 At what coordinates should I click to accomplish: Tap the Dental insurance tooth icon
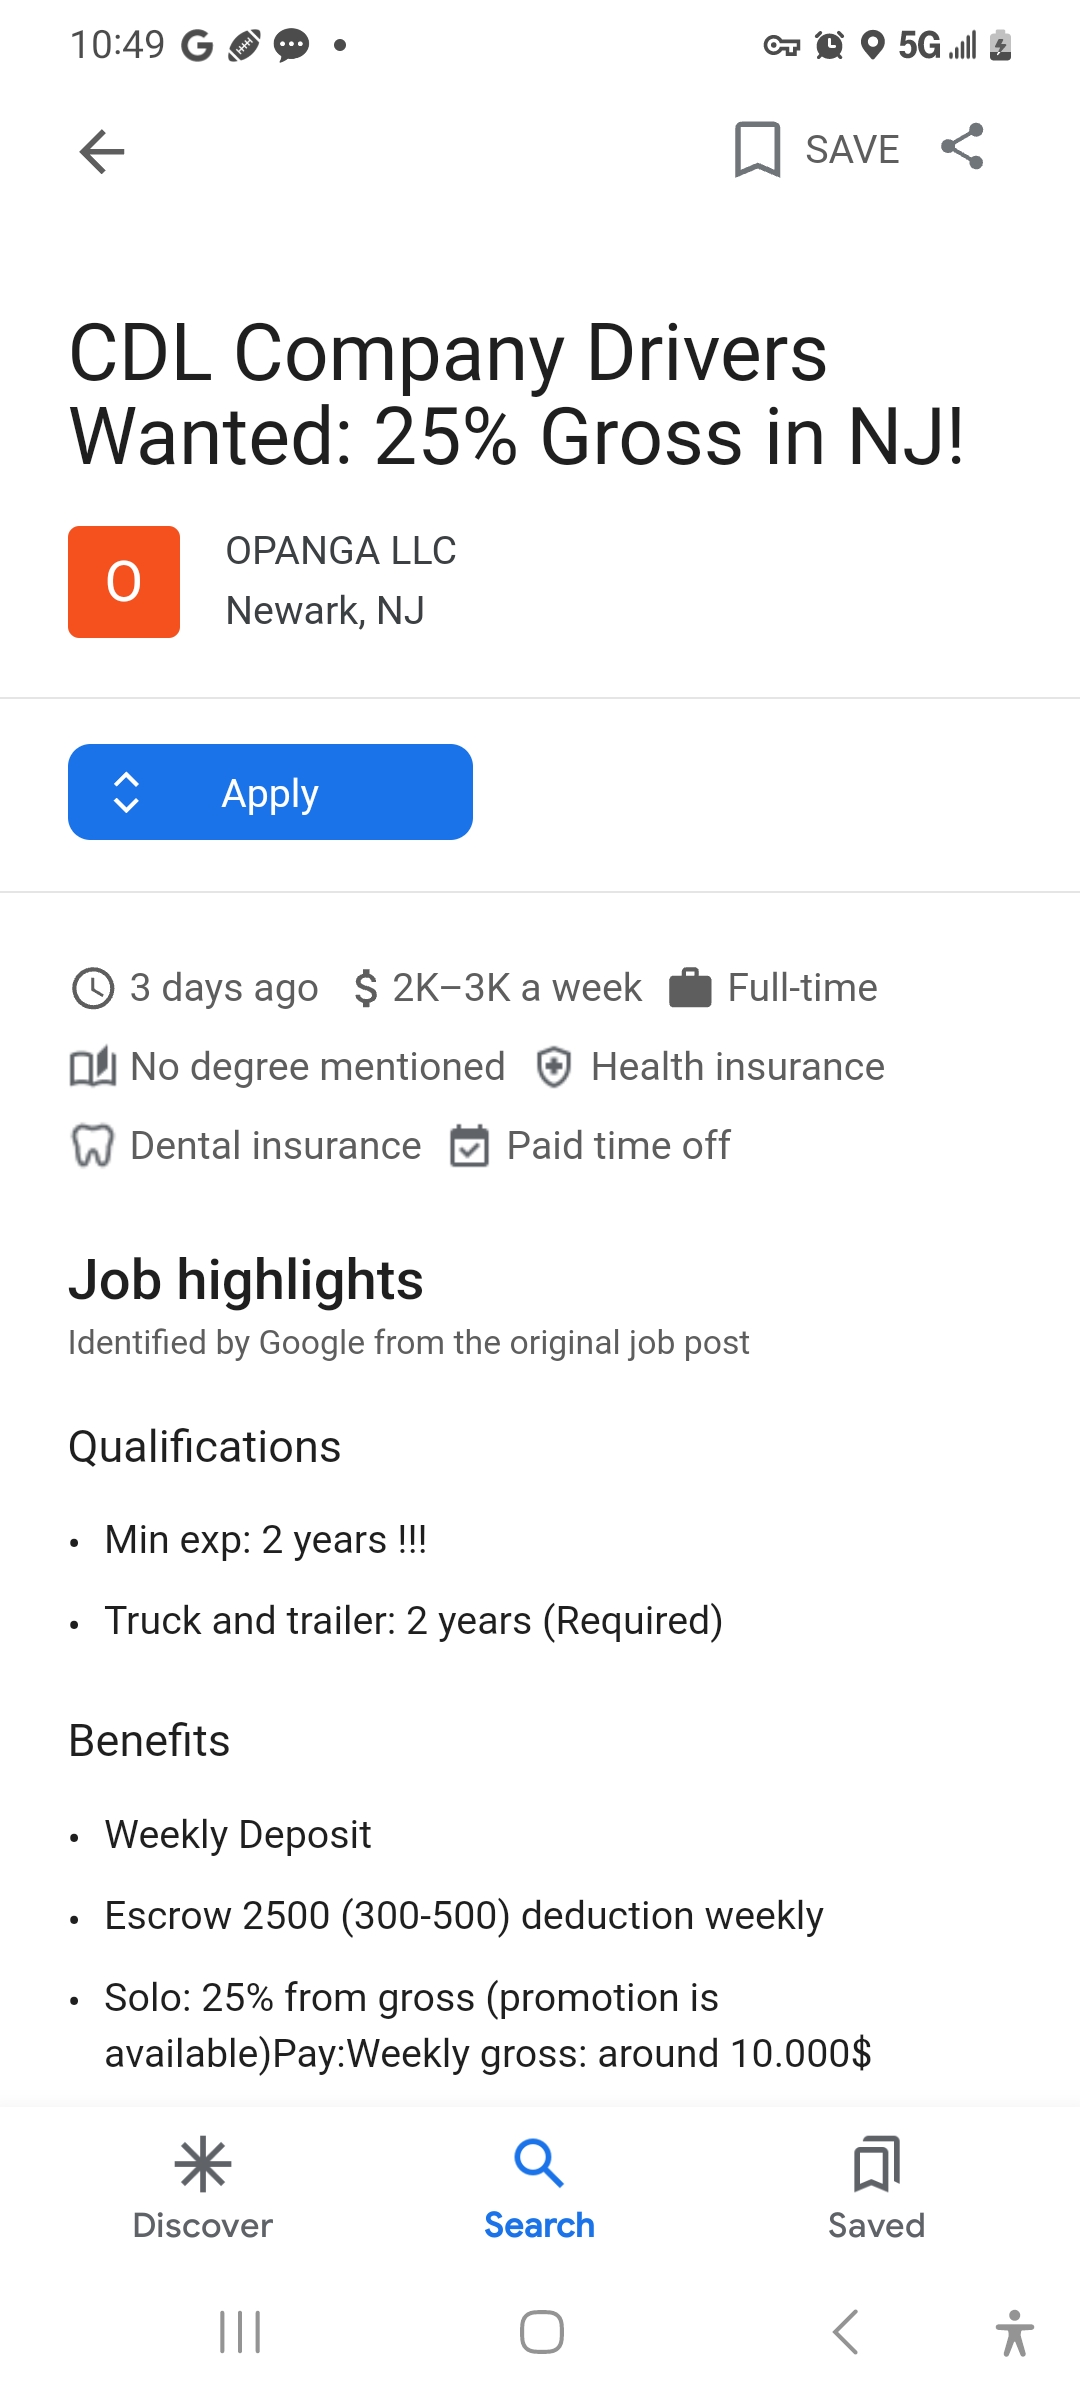click(x=93, y=1146)
